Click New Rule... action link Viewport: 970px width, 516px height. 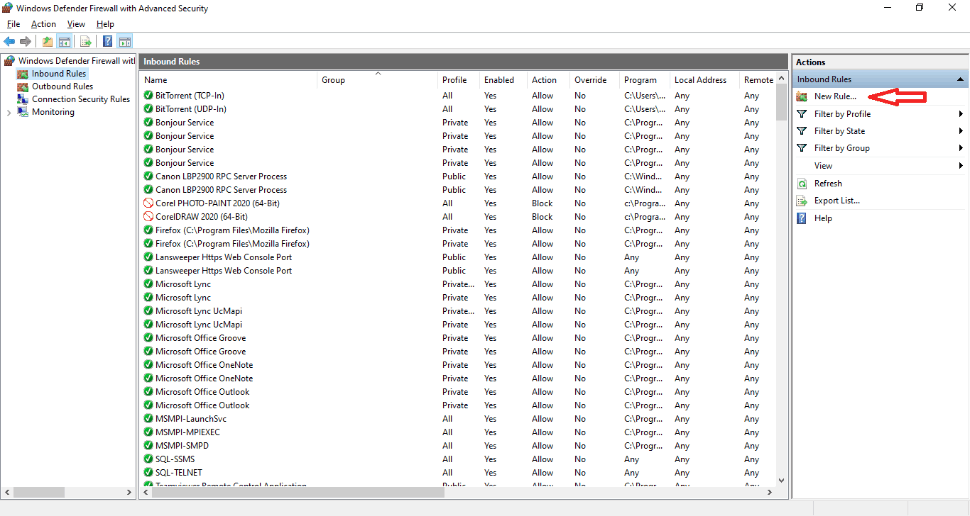[835, 97]
